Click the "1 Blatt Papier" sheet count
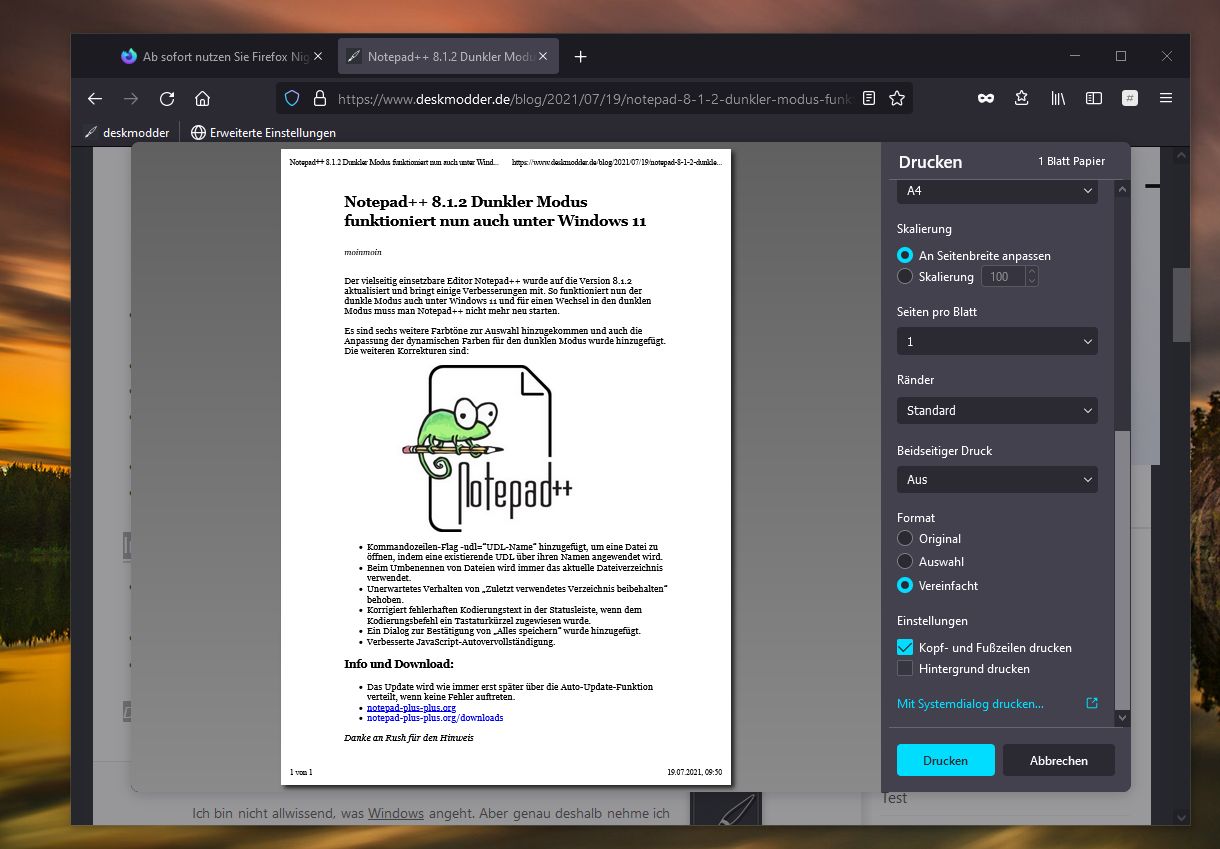The width and height of the screenshot is (1220, 849). (x=1071, y=161)
